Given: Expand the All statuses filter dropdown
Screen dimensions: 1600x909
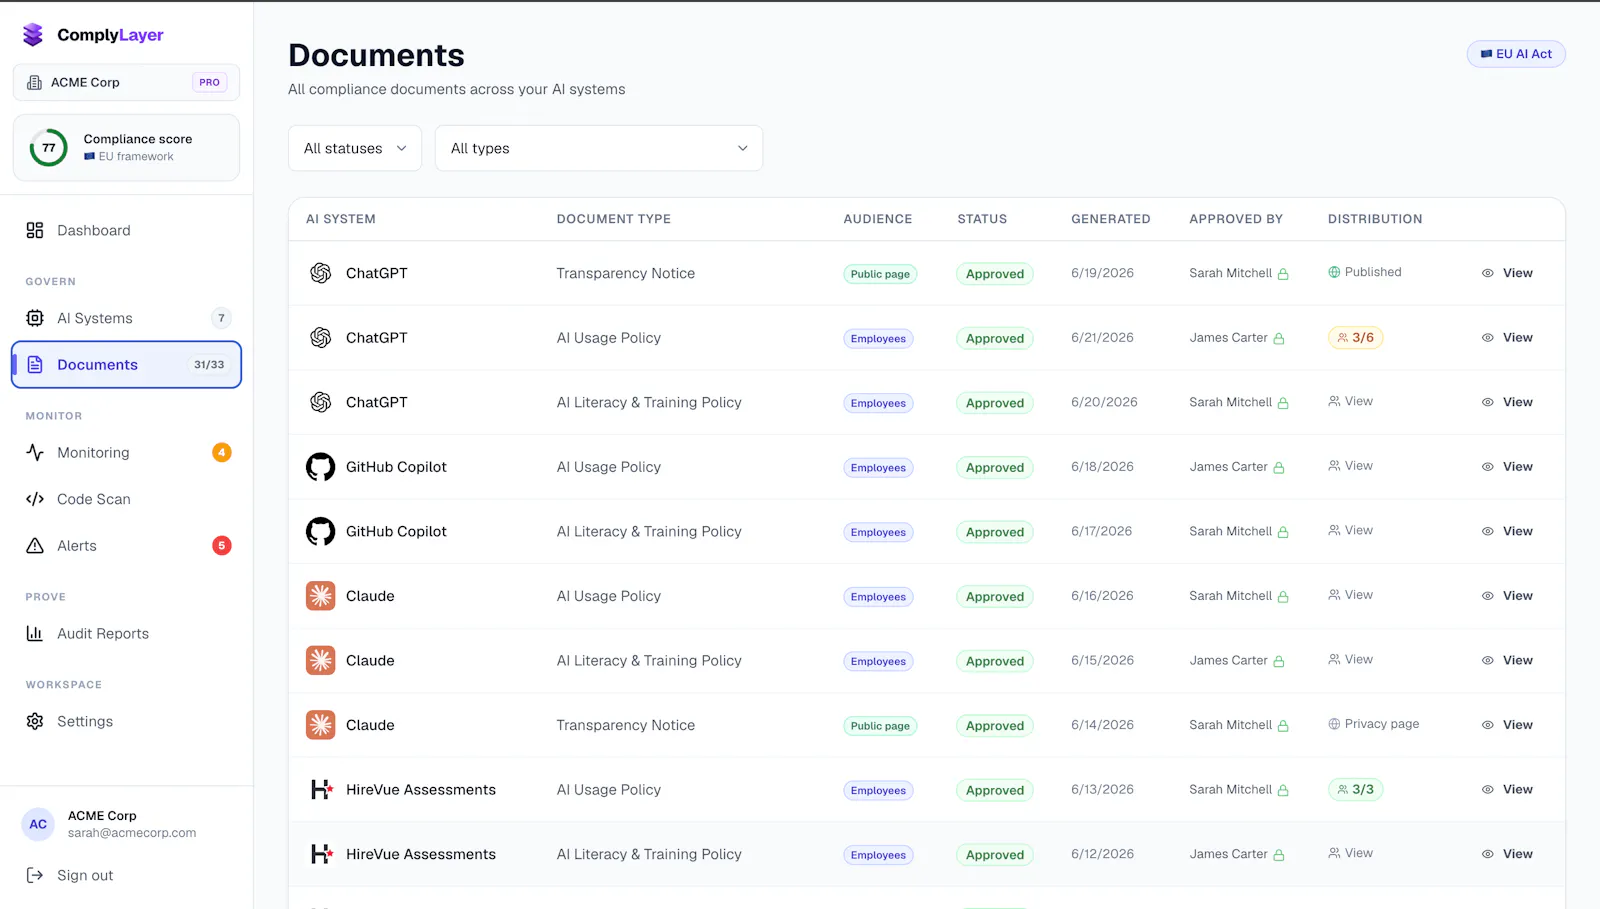Looking at the screenshot, I should coord(355,148).
